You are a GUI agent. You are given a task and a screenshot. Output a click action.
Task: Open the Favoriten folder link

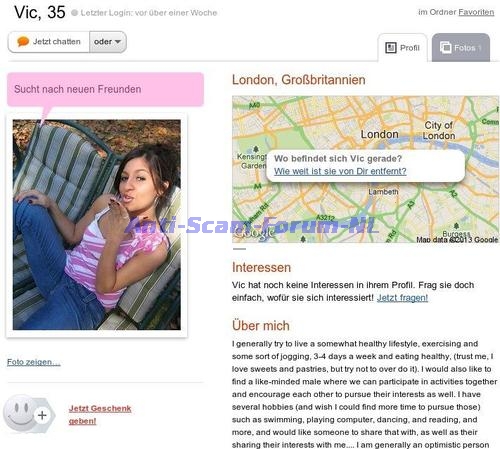pyautogui.click(x=476, y=12)
